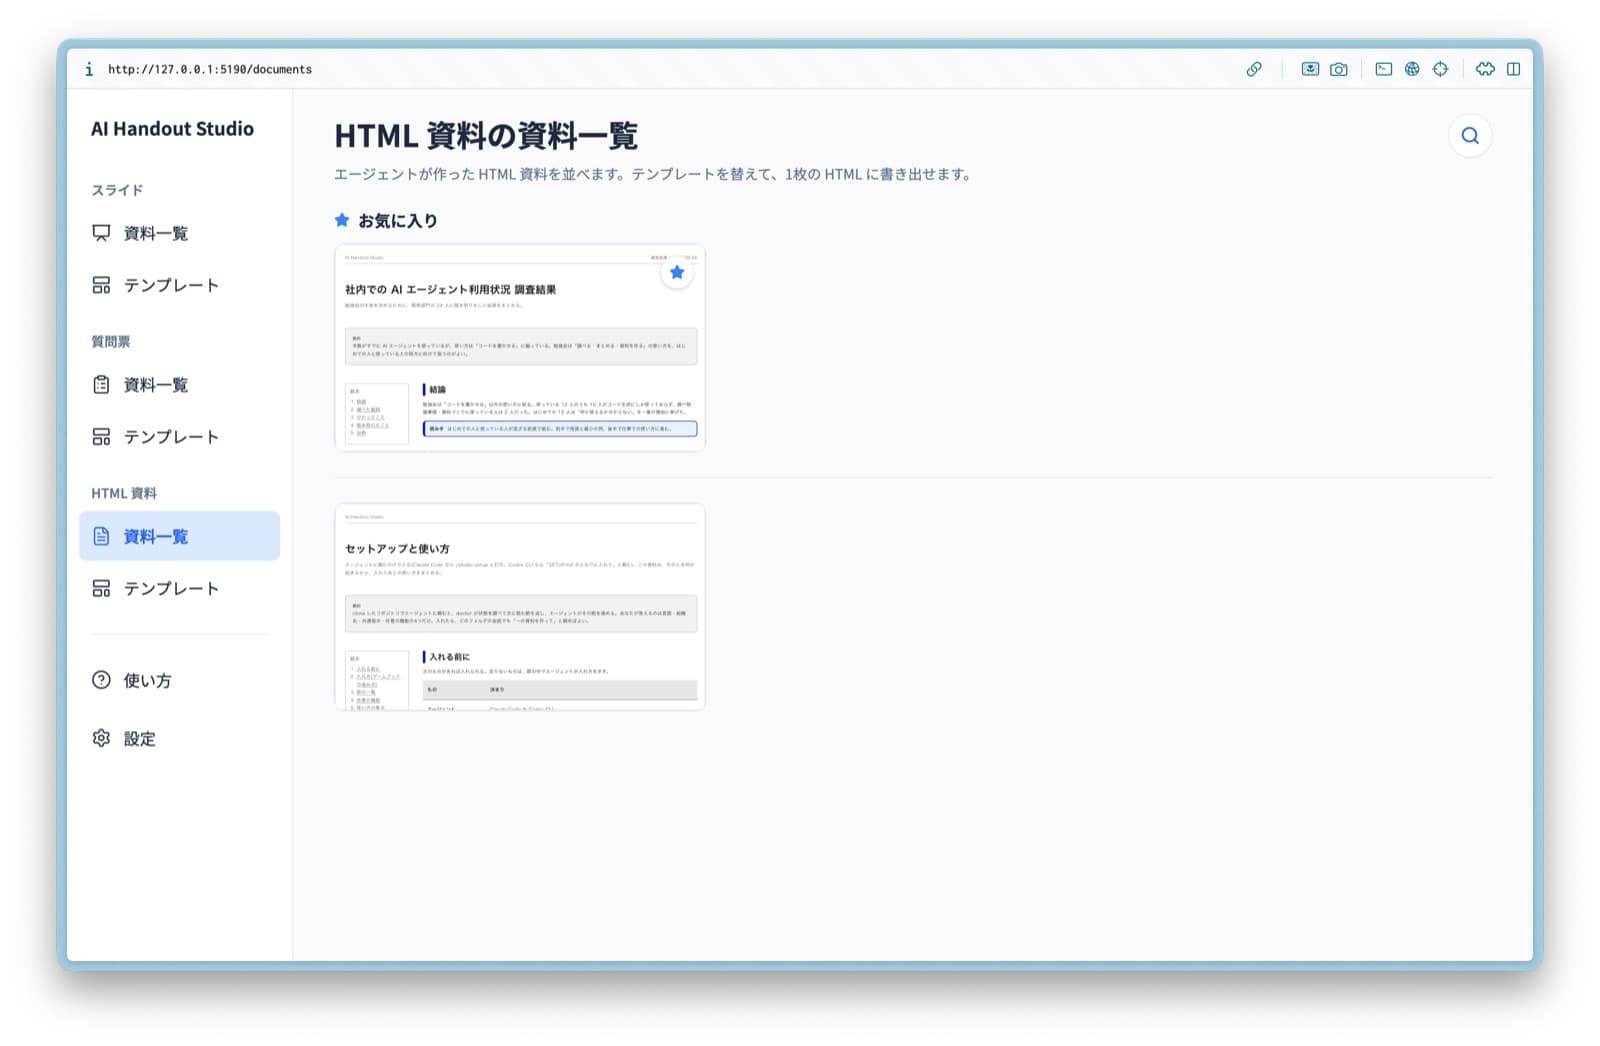Click the 質問票 section label
Image resolution: width=1600 pixels, height=1046 pixels.
(111, 341)
